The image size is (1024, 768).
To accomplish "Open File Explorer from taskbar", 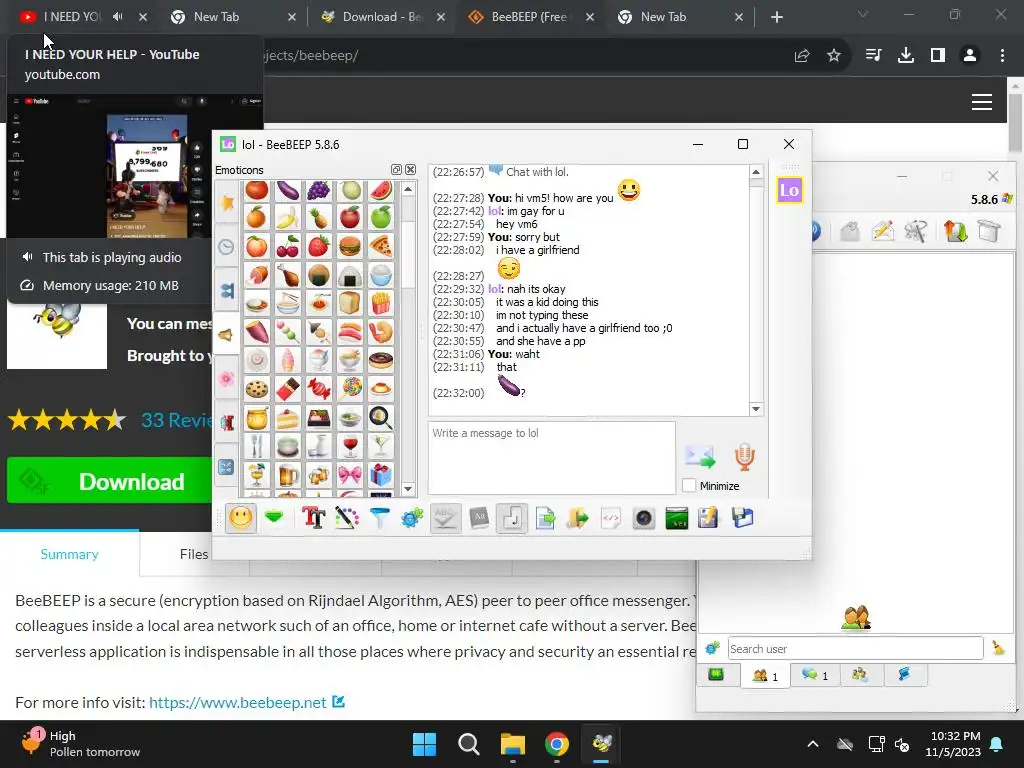I will point(513,744).
